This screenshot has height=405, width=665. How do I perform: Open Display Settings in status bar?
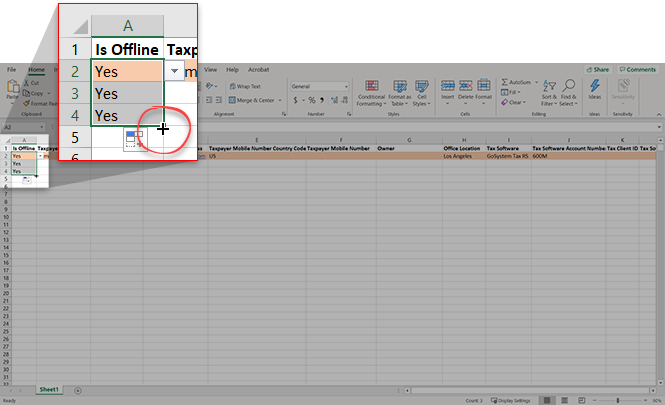[x=511, y=401]
